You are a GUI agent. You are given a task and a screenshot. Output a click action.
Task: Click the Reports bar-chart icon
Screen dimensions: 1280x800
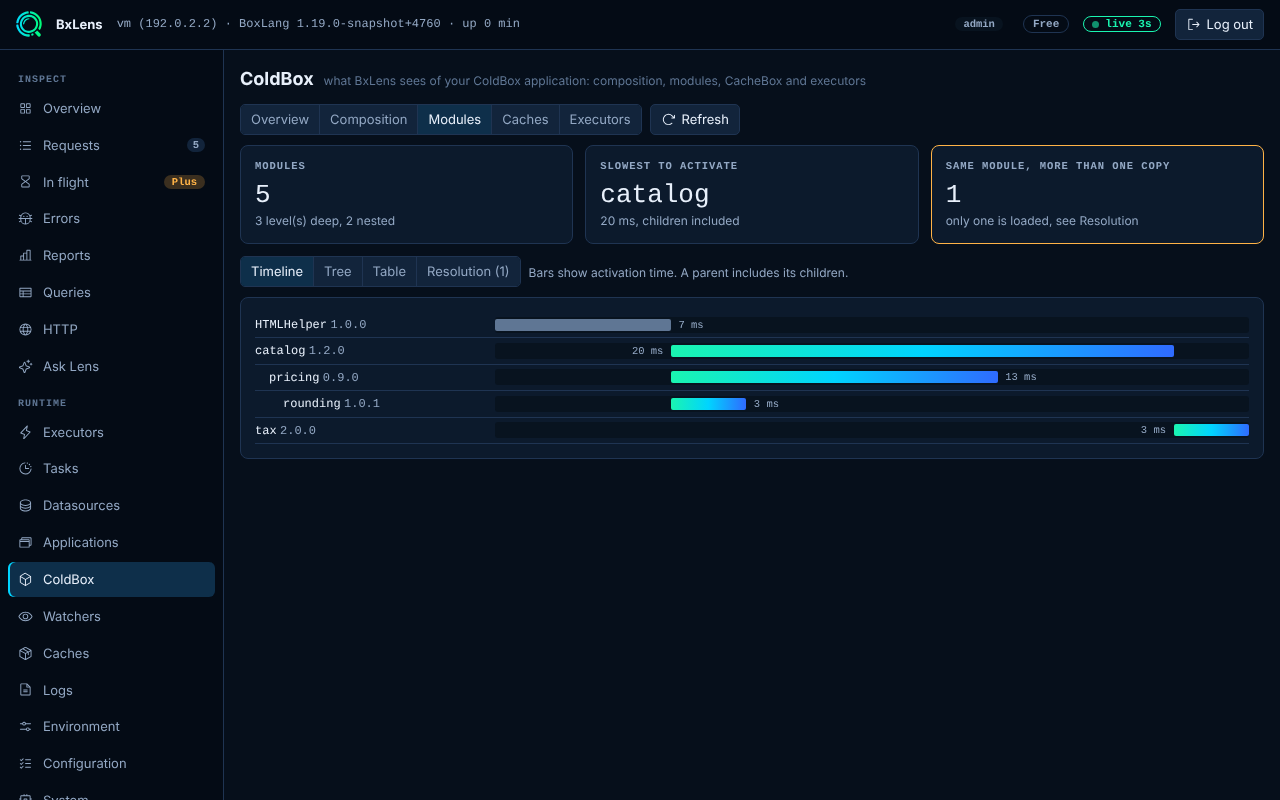tap(26, 255)
